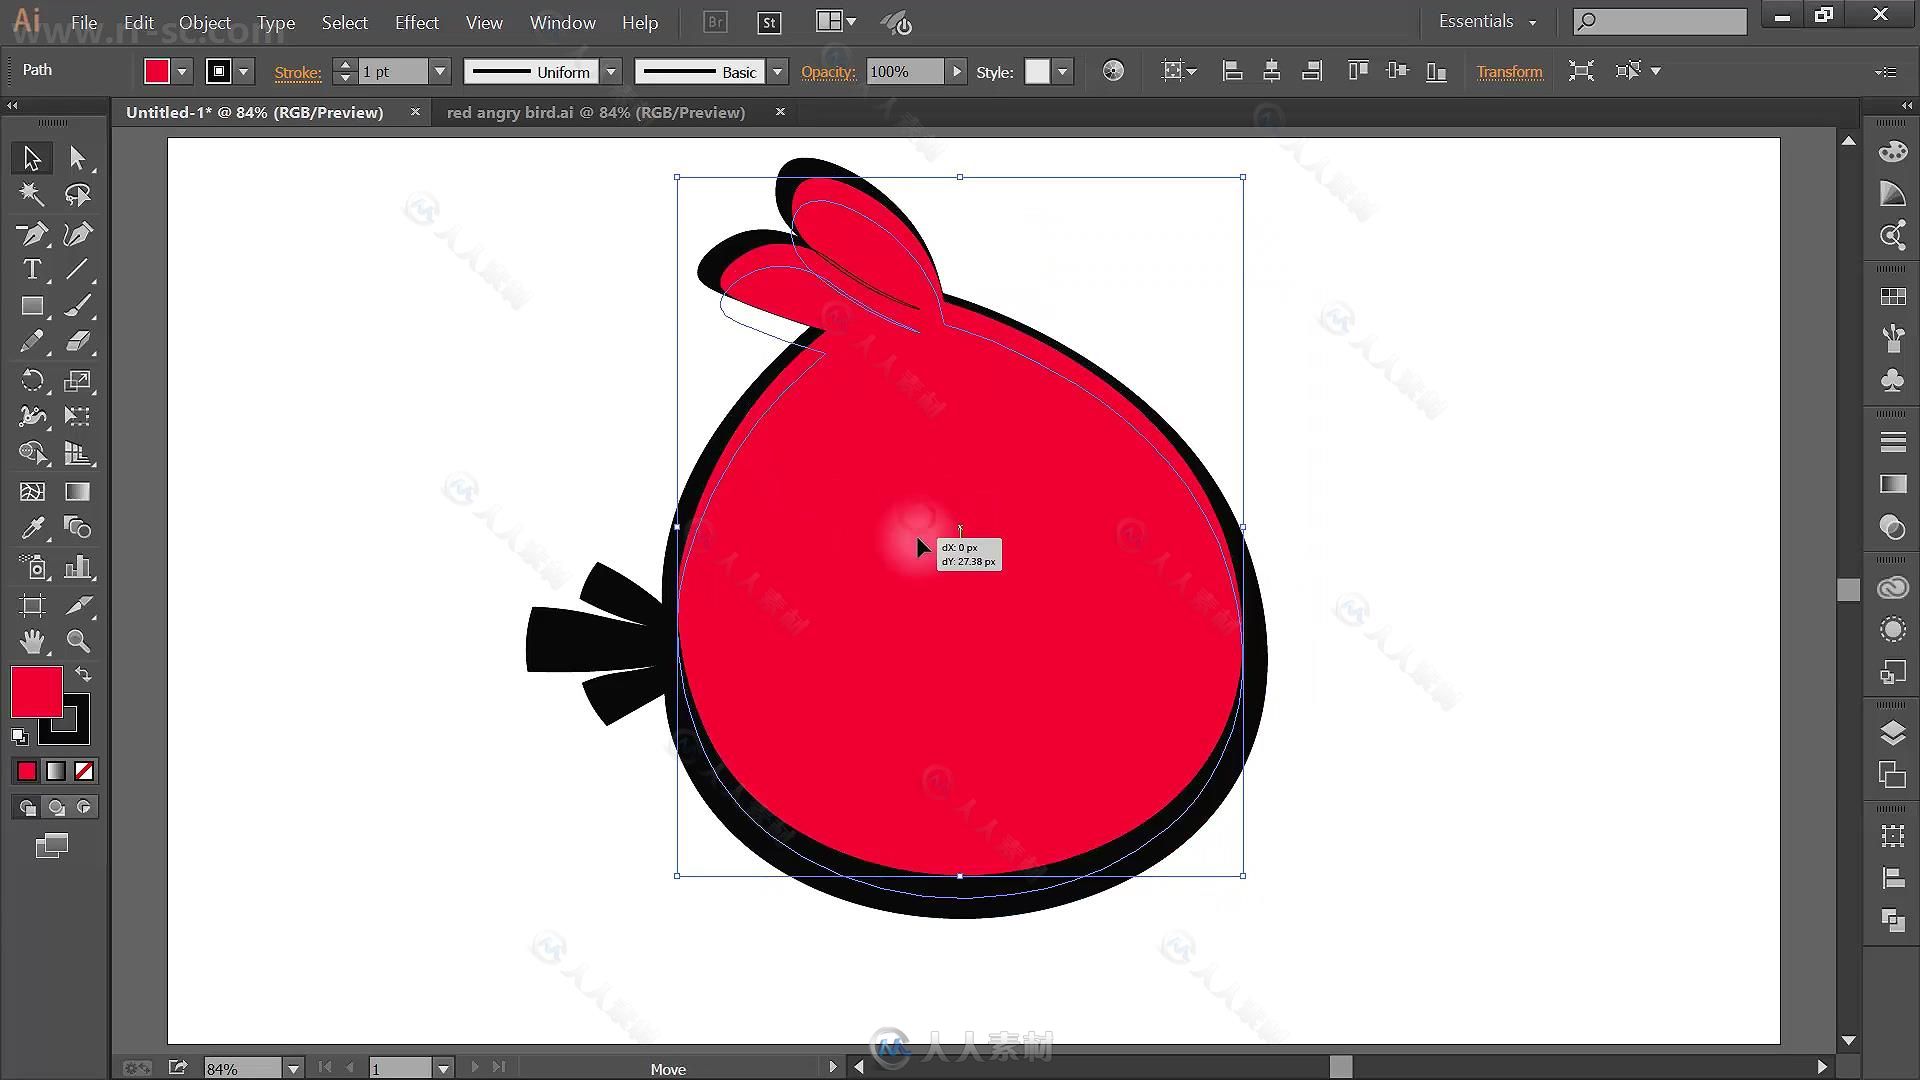This screenshot has width=1920, height=1080.
Task: Select the Eraser tool
Action: click(x=78, y=343)
